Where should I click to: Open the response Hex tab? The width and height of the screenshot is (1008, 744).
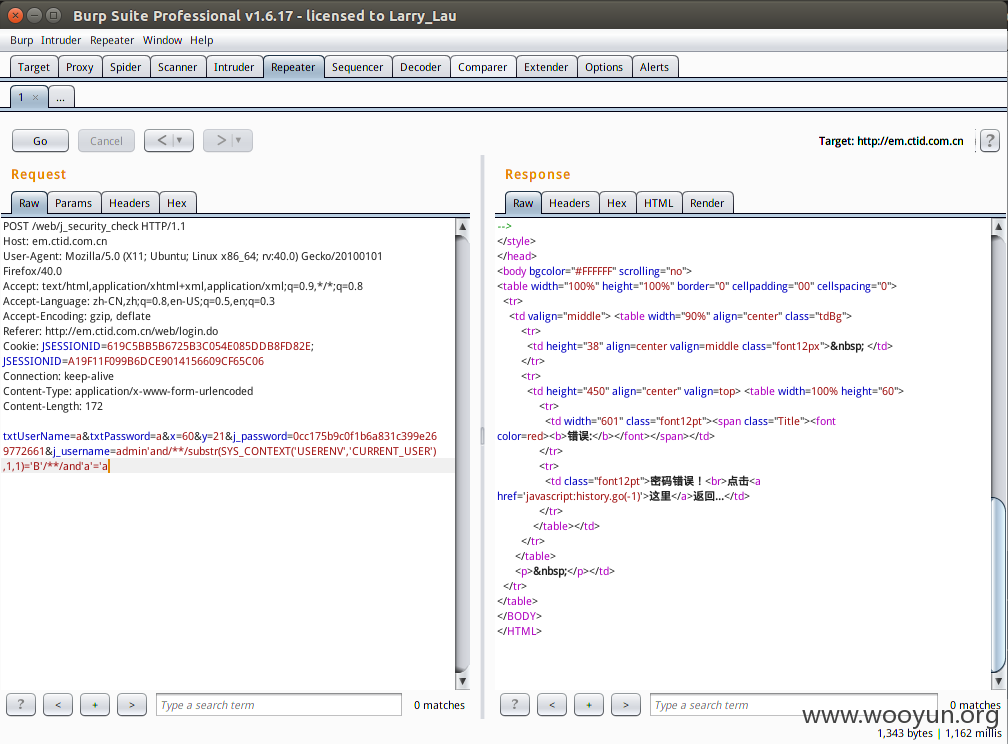(x=616, y=203)
